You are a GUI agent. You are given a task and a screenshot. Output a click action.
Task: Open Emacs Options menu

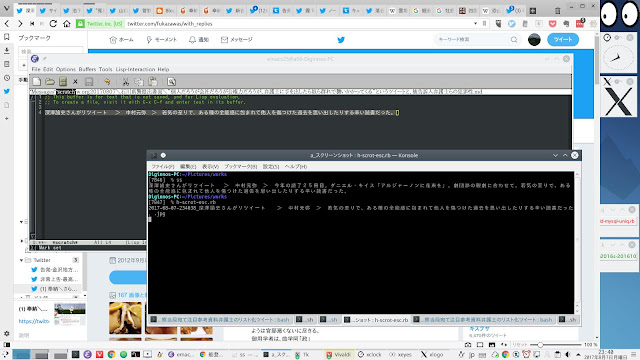coord(66,69)
